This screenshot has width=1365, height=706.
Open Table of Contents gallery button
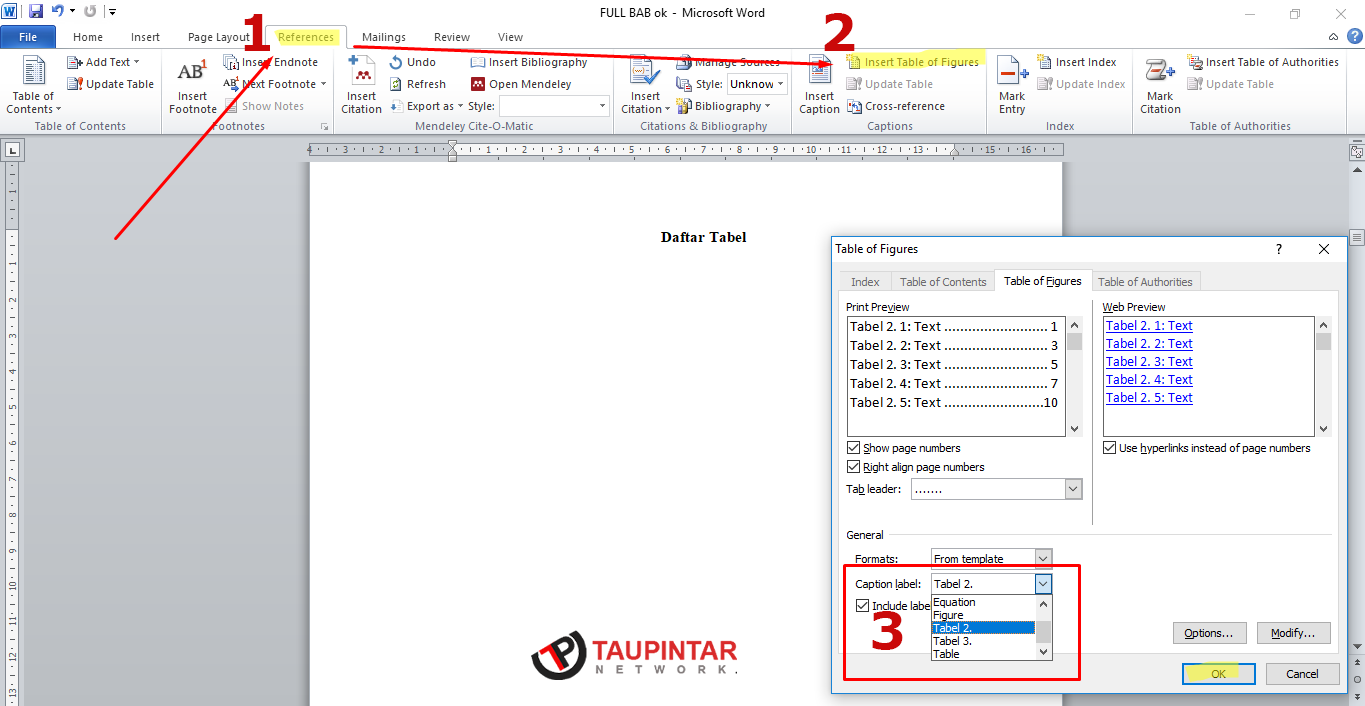coord(33,85)
